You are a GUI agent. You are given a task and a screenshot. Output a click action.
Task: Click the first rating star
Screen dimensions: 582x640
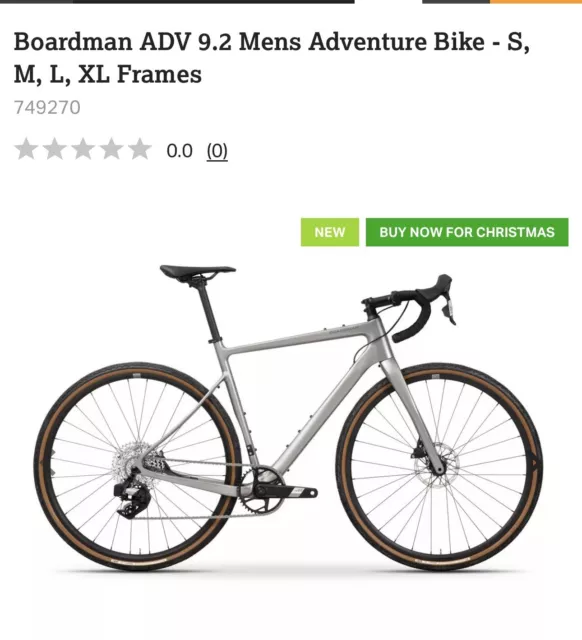(x=27, y=149)
